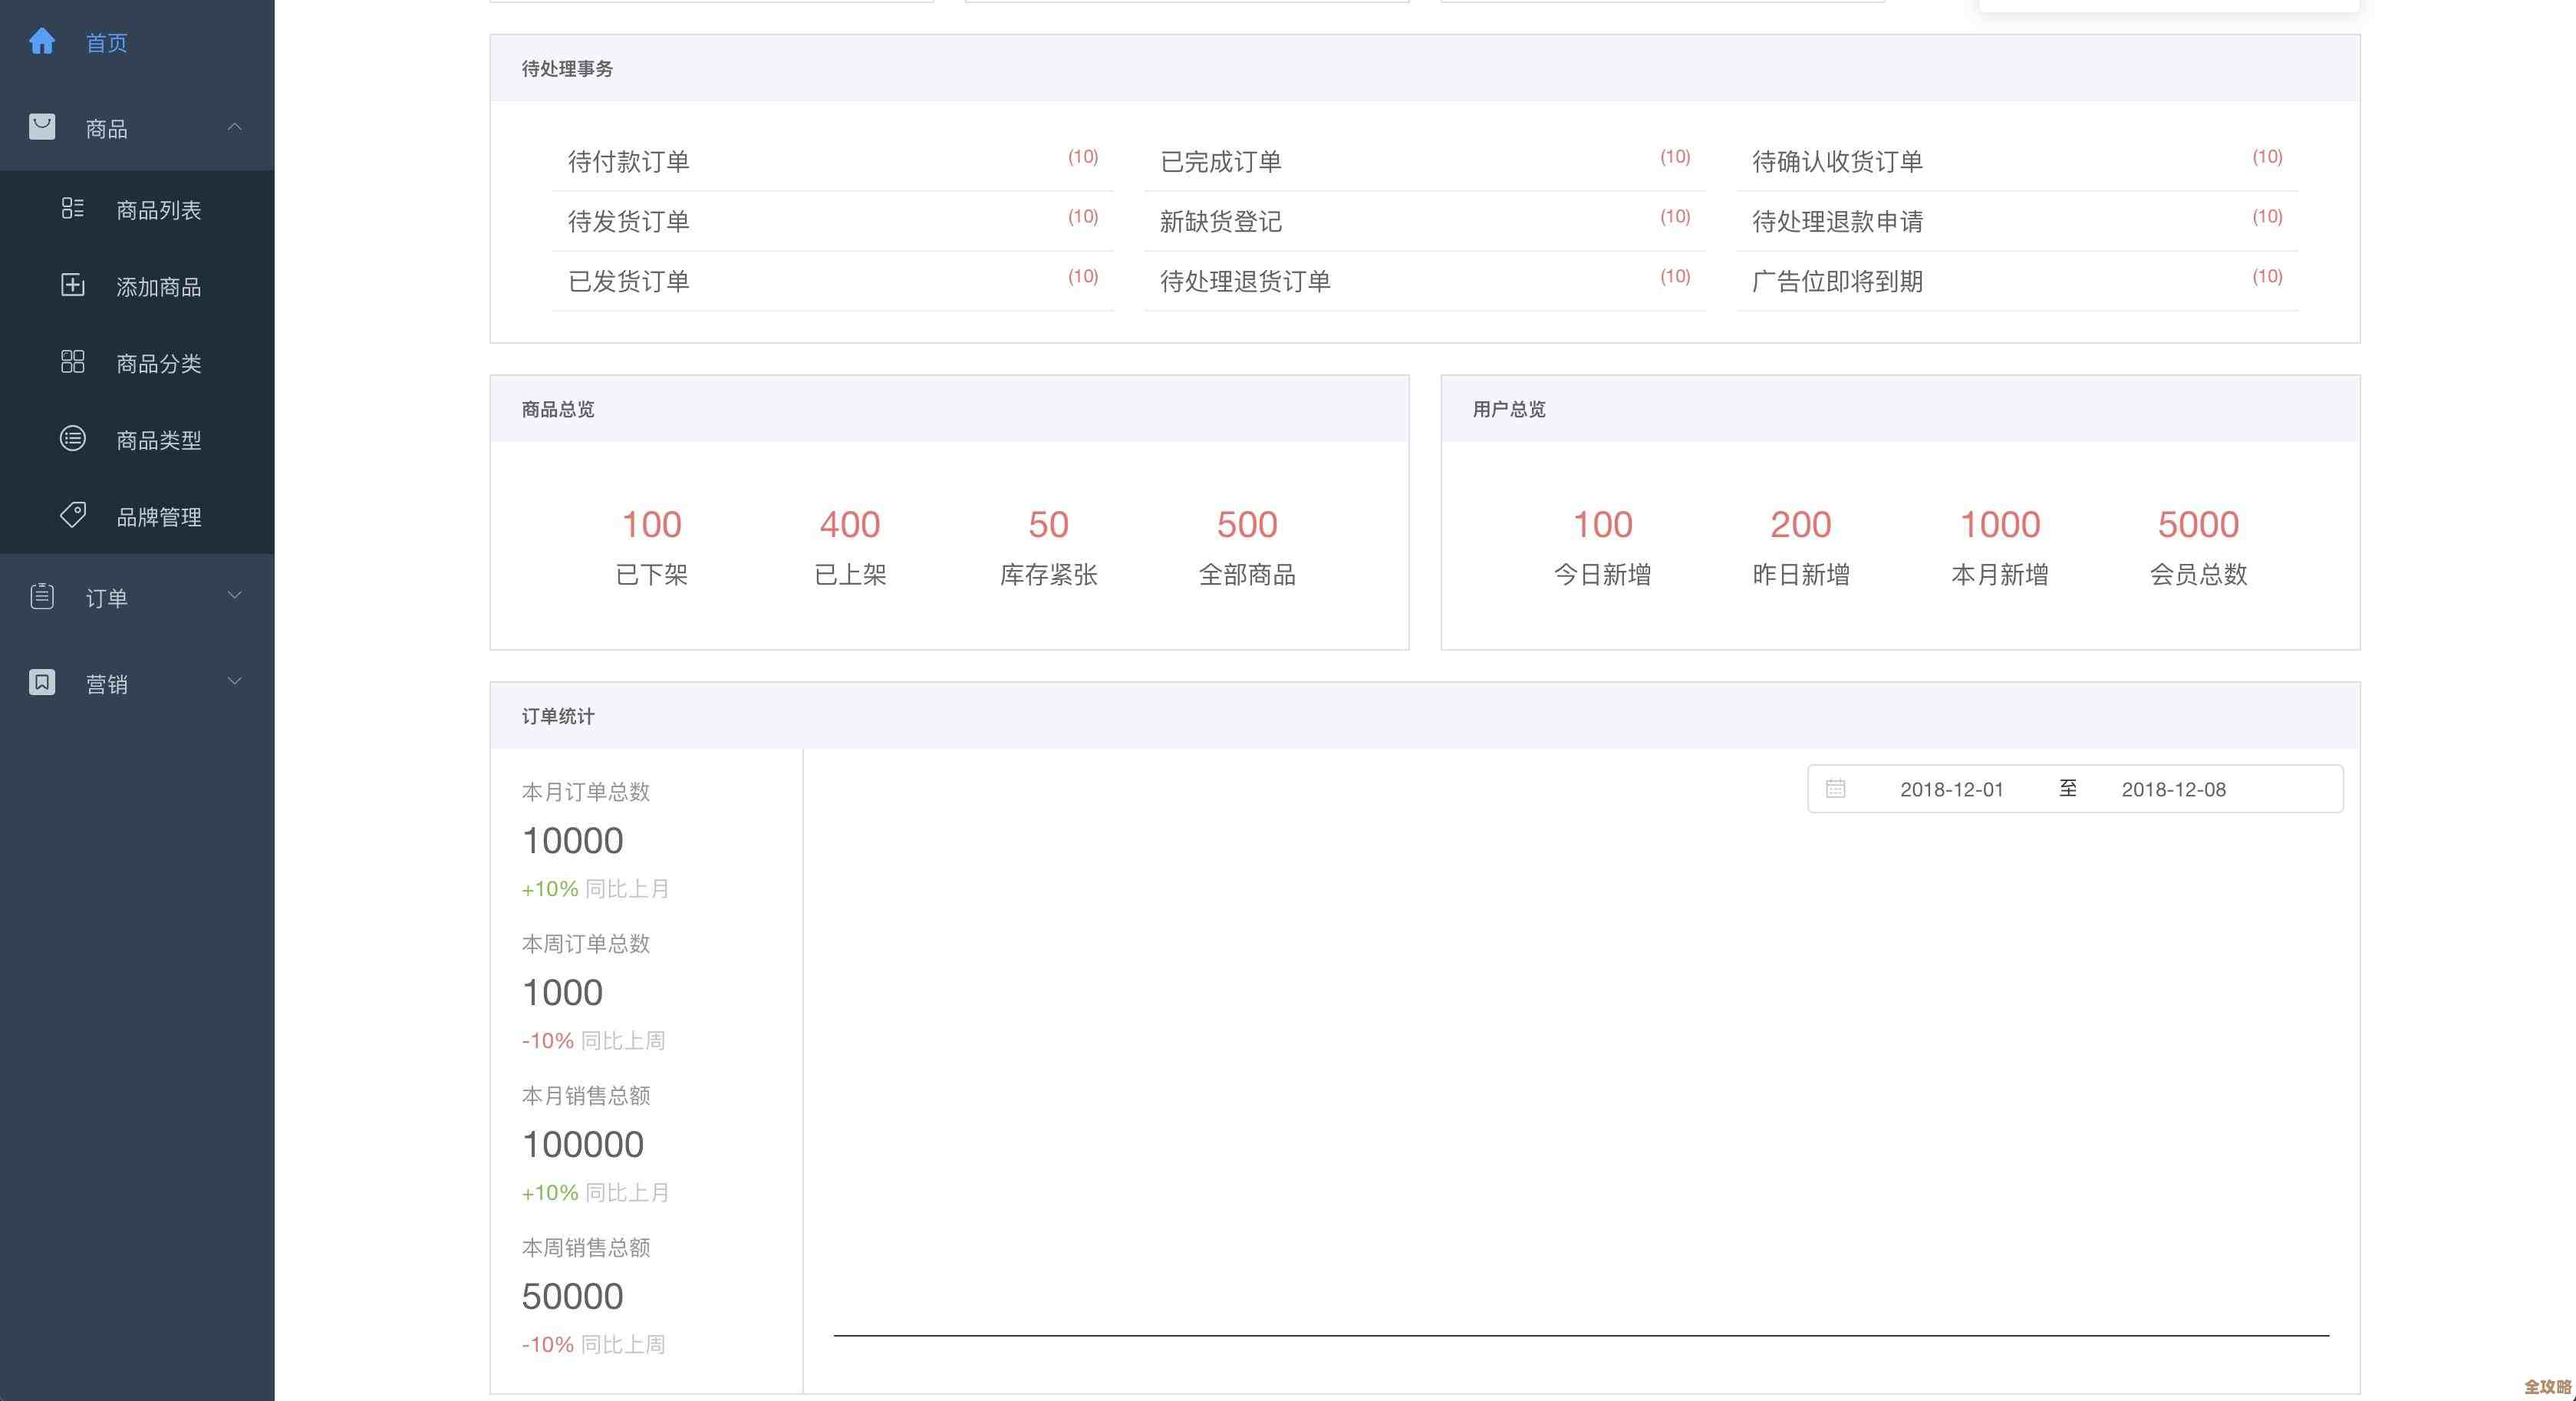Viewport: 2576px width, 1401px height.
Task: Open the 待付款订单 pending payment orders
Action: coord(629,160)
